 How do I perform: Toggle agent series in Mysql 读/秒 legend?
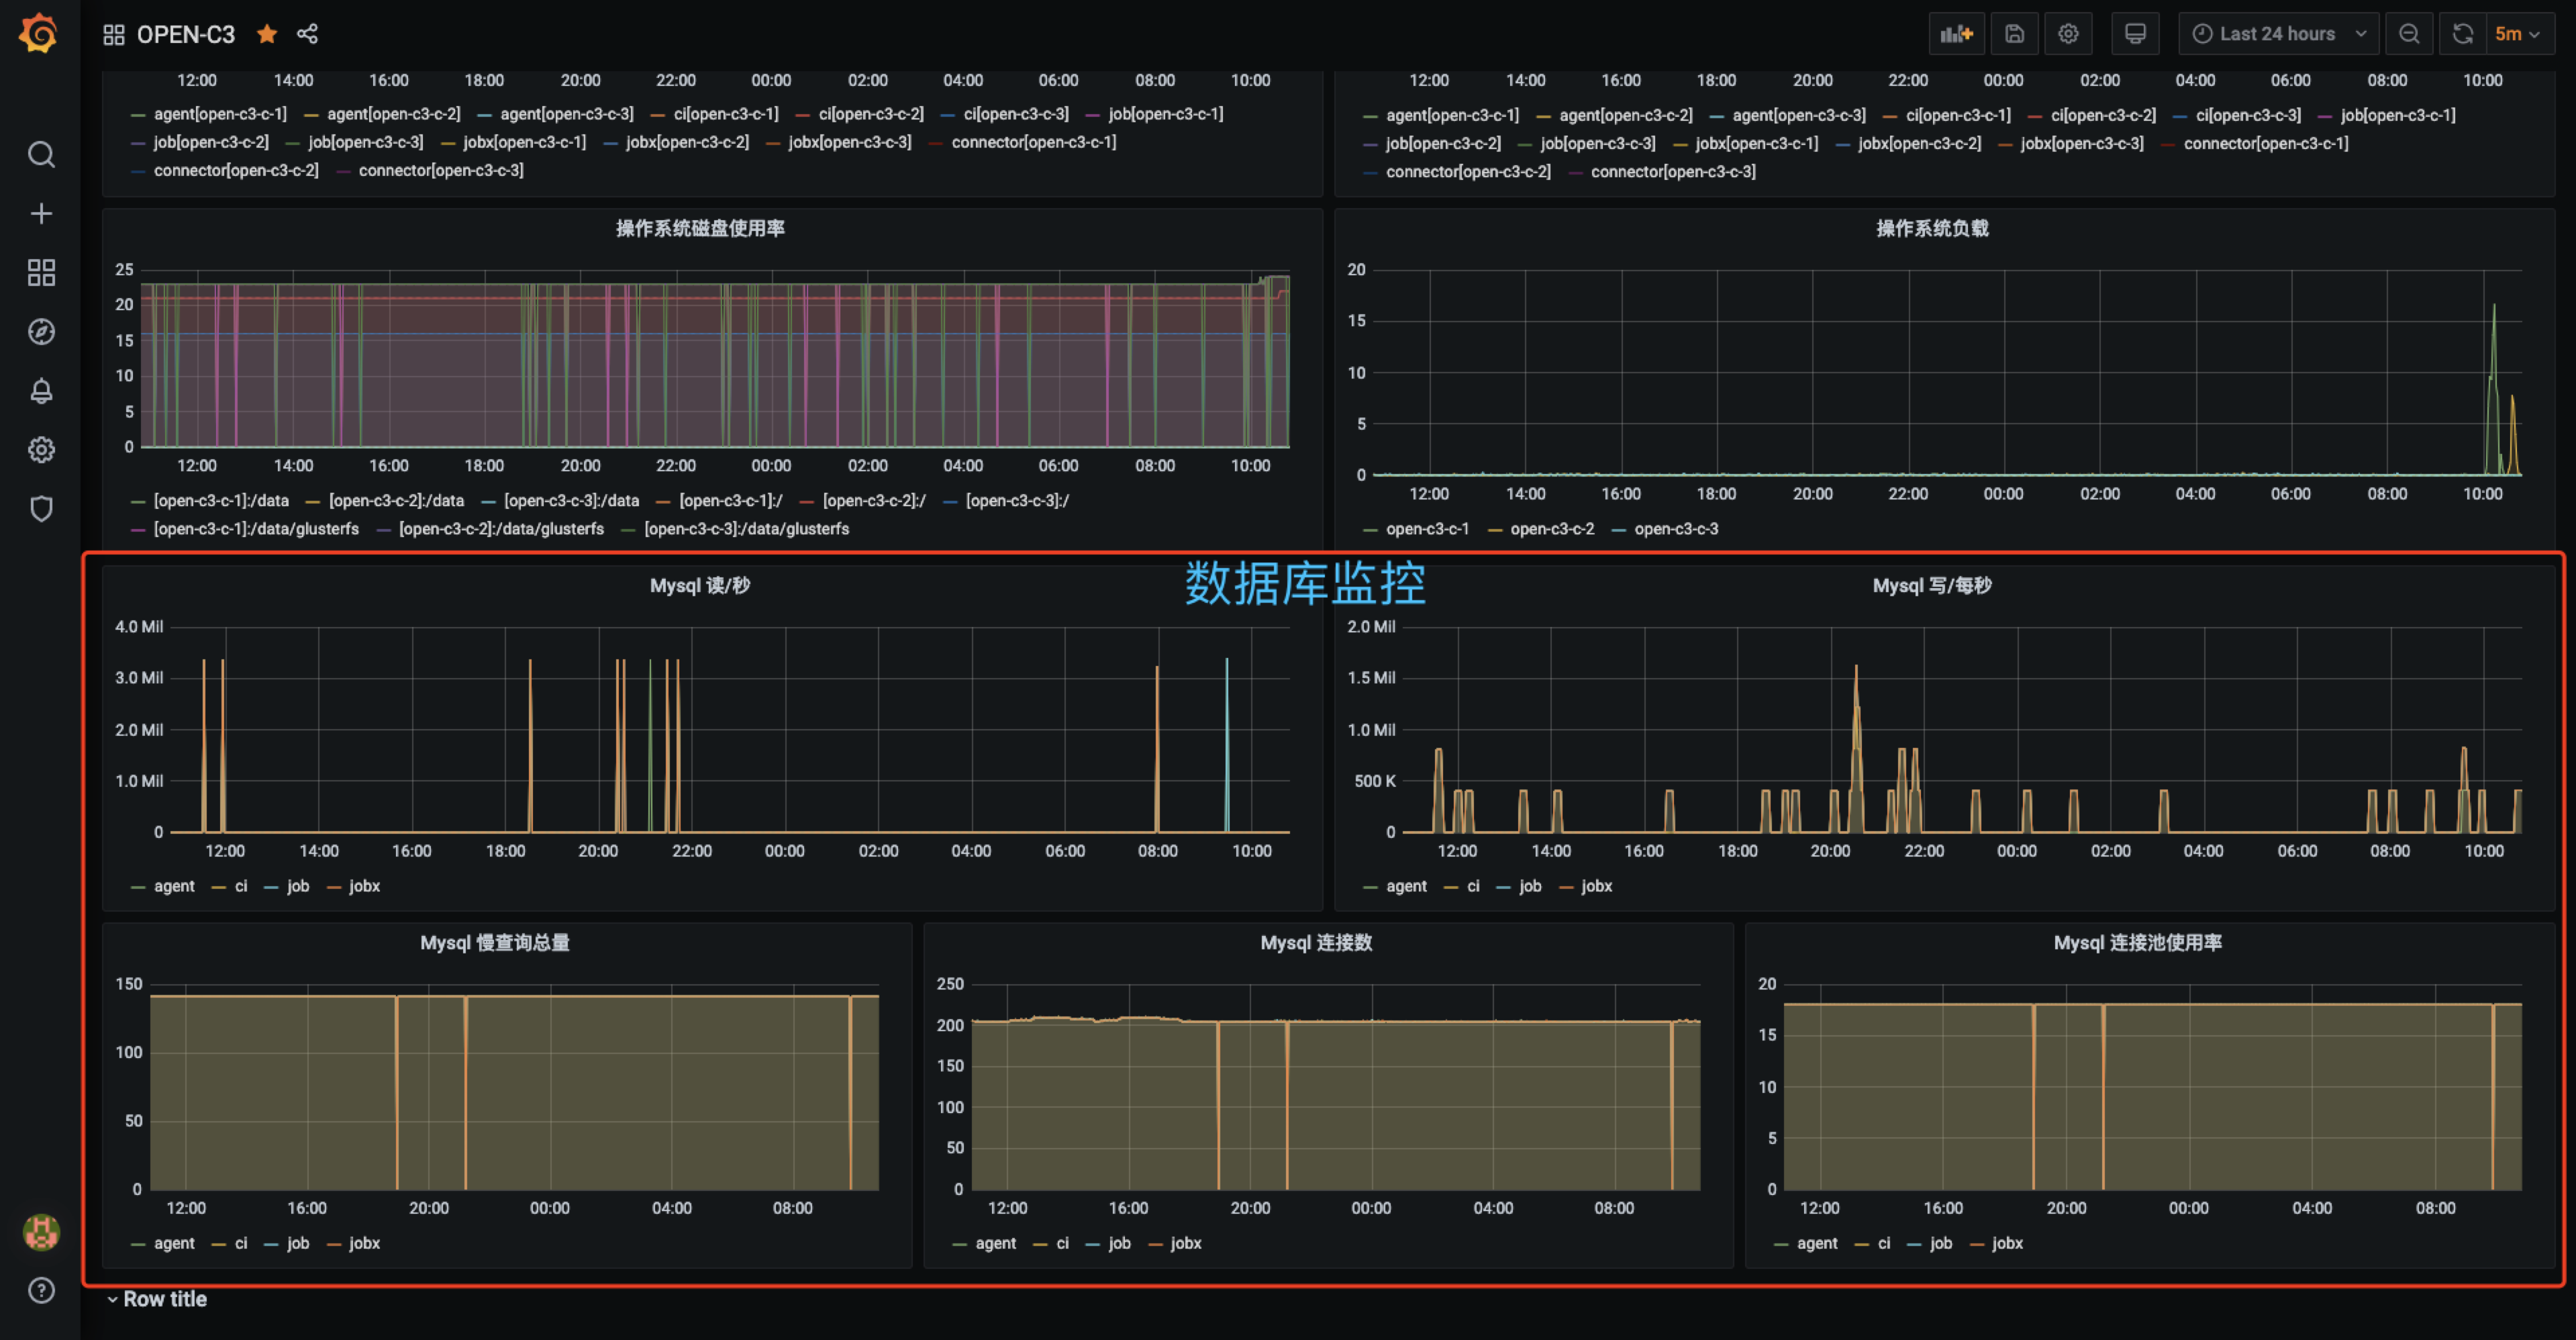(x=174, y=886)
